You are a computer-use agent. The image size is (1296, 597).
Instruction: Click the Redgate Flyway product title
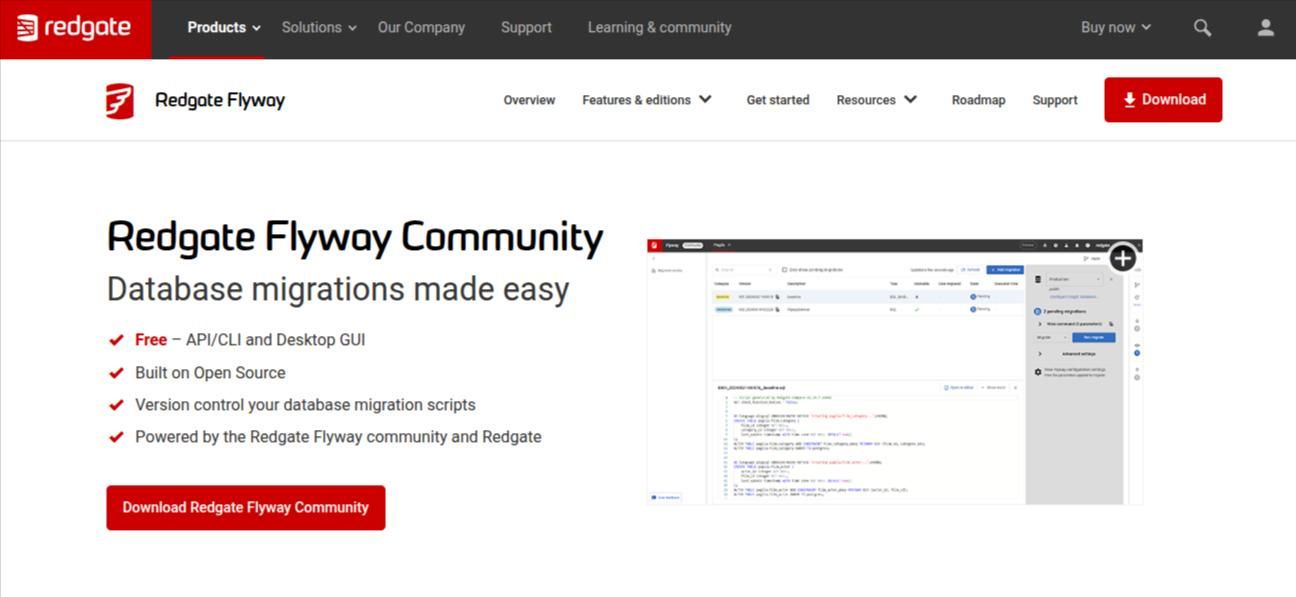tap(220, 100)
